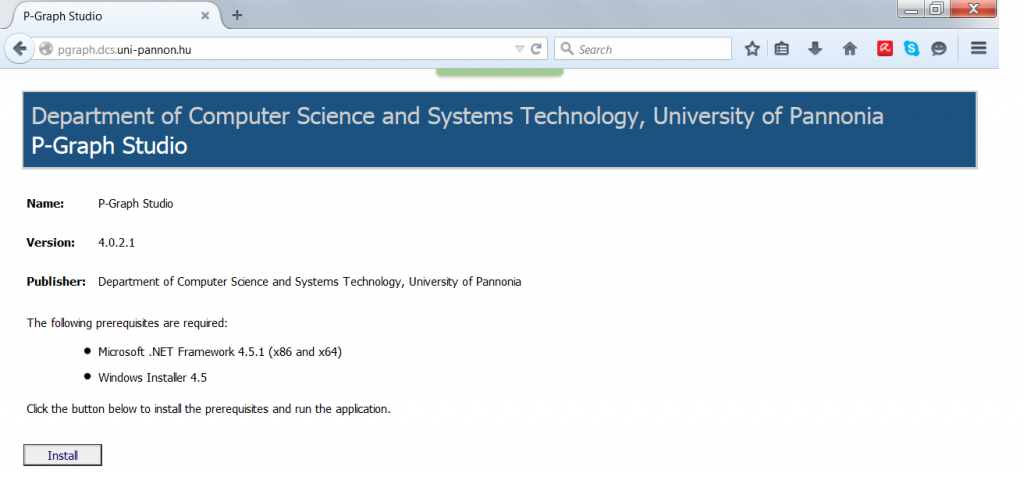The height and width of the screenshot is (484, 1024).
Task: Click the search magnifier icon
Action: click(x=566, y=49)
